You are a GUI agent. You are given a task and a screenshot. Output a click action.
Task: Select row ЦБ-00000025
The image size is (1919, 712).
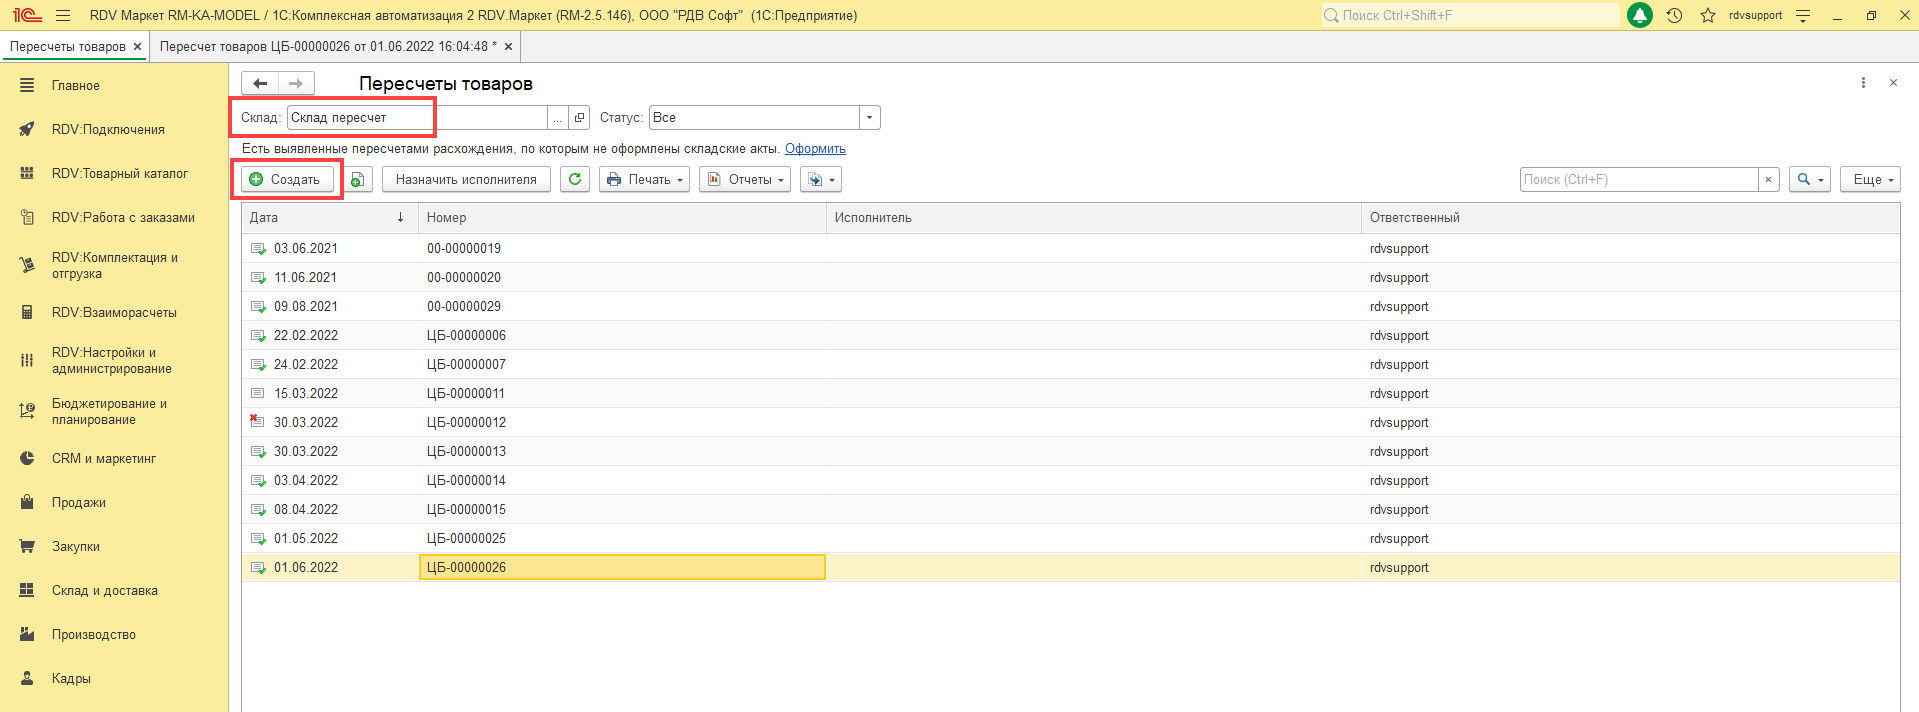[x=1070, y=538]
